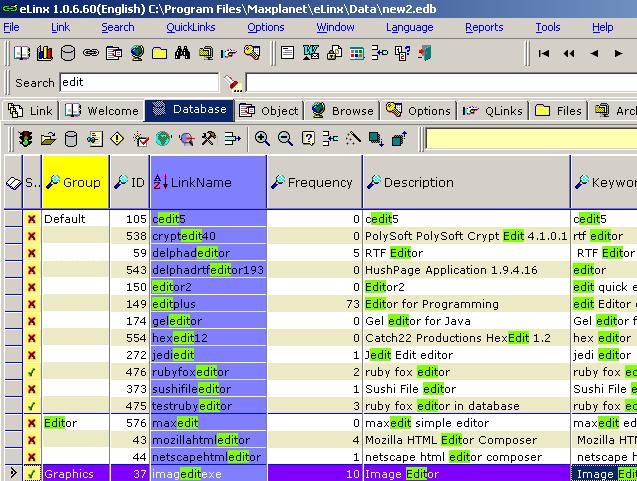This screenshot has width=637, height=481.
Task: Click the padlock document icon
Action: coord(334,53)
